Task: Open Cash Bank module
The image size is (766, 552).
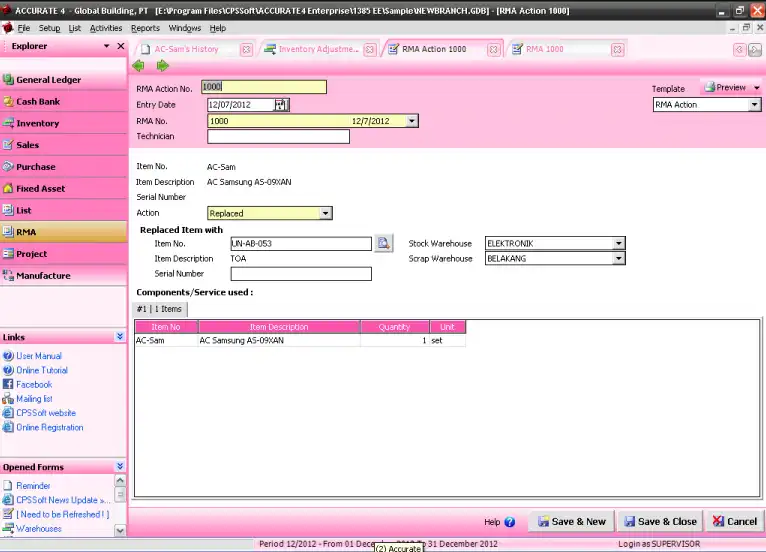Action: (x=64, y=102)
